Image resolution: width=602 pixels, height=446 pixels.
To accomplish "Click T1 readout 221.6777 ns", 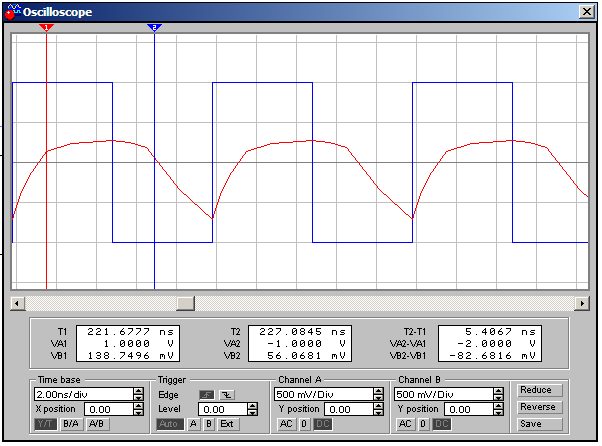I will [x=130, y=332].
